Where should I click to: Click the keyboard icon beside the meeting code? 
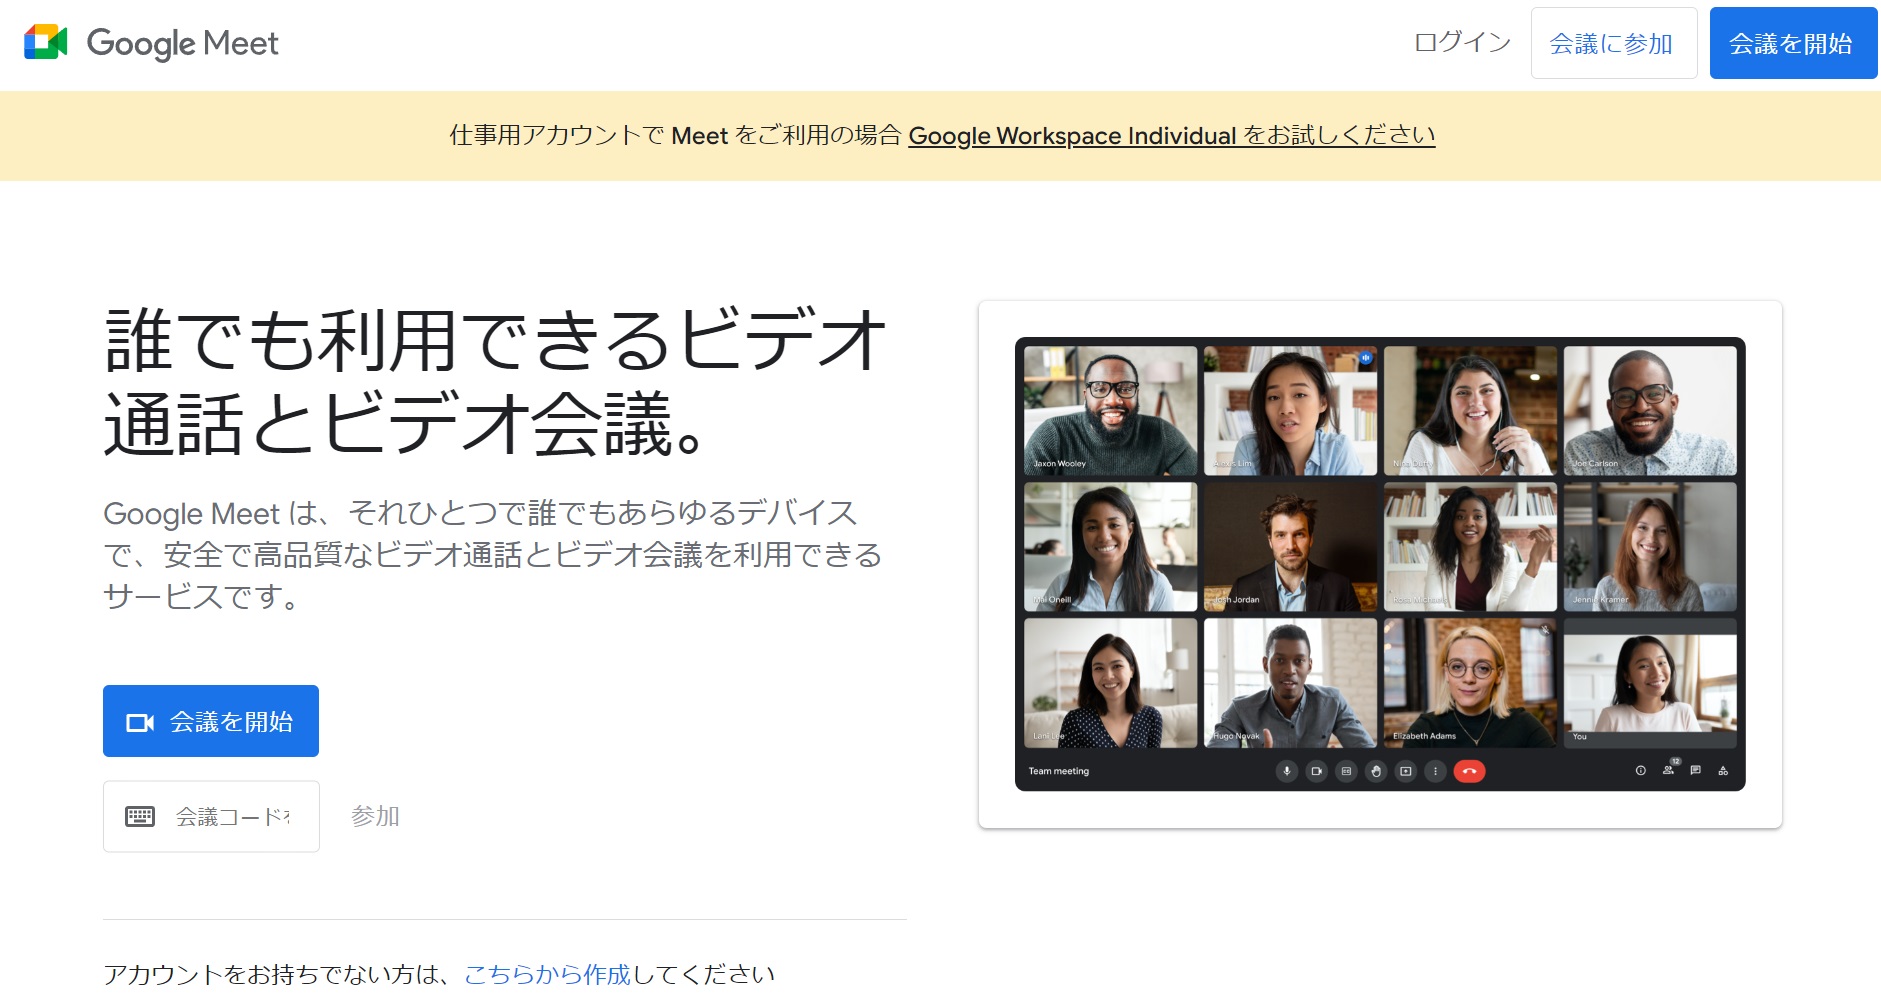[140, 816]
